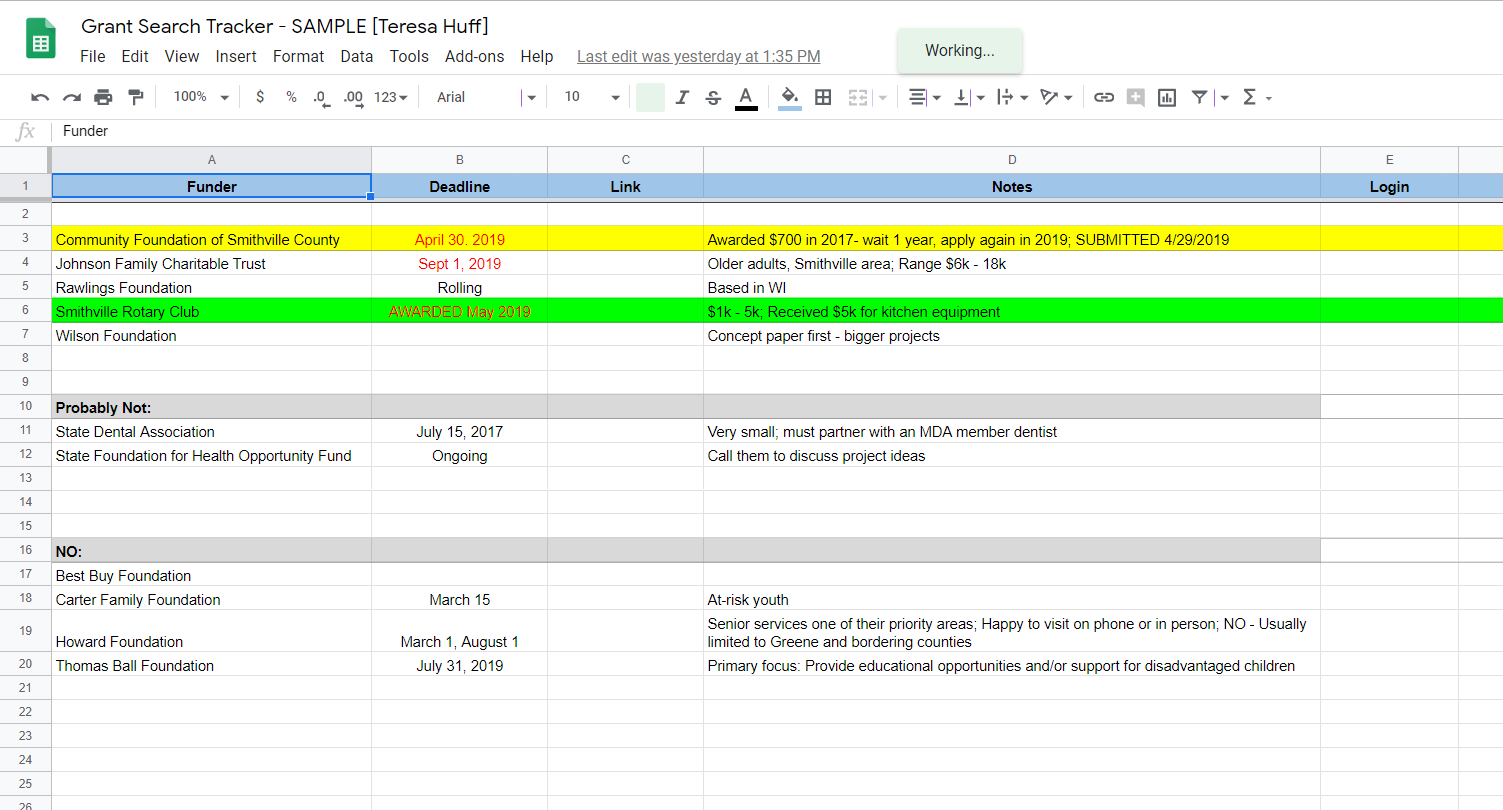Open the zoom 100% dropdown
Screen dimensions: 1503x810
[201, 97]
